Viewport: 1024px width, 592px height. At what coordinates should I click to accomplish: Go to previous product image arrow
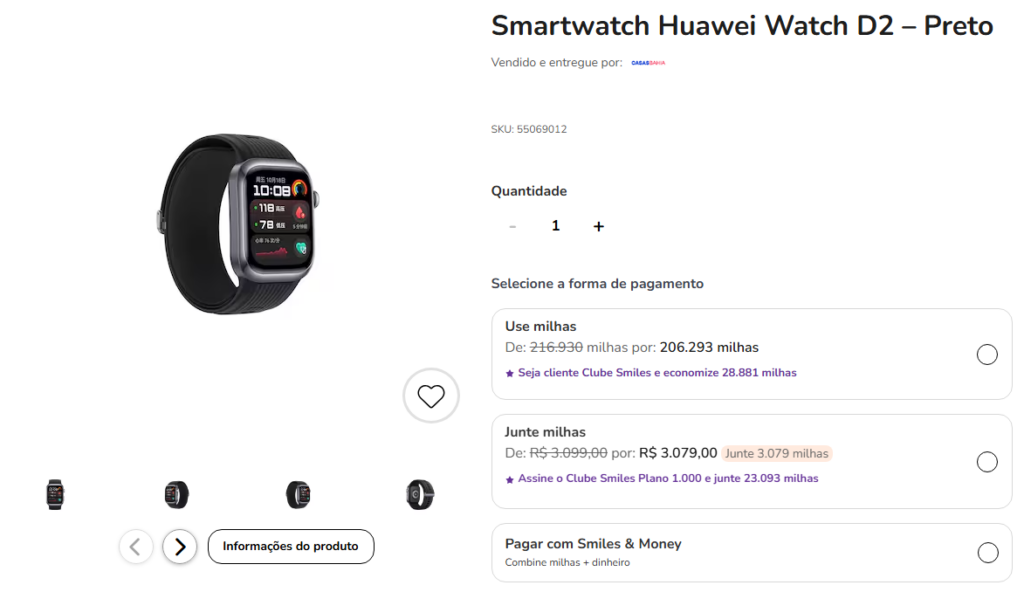(x=136, y=547)
